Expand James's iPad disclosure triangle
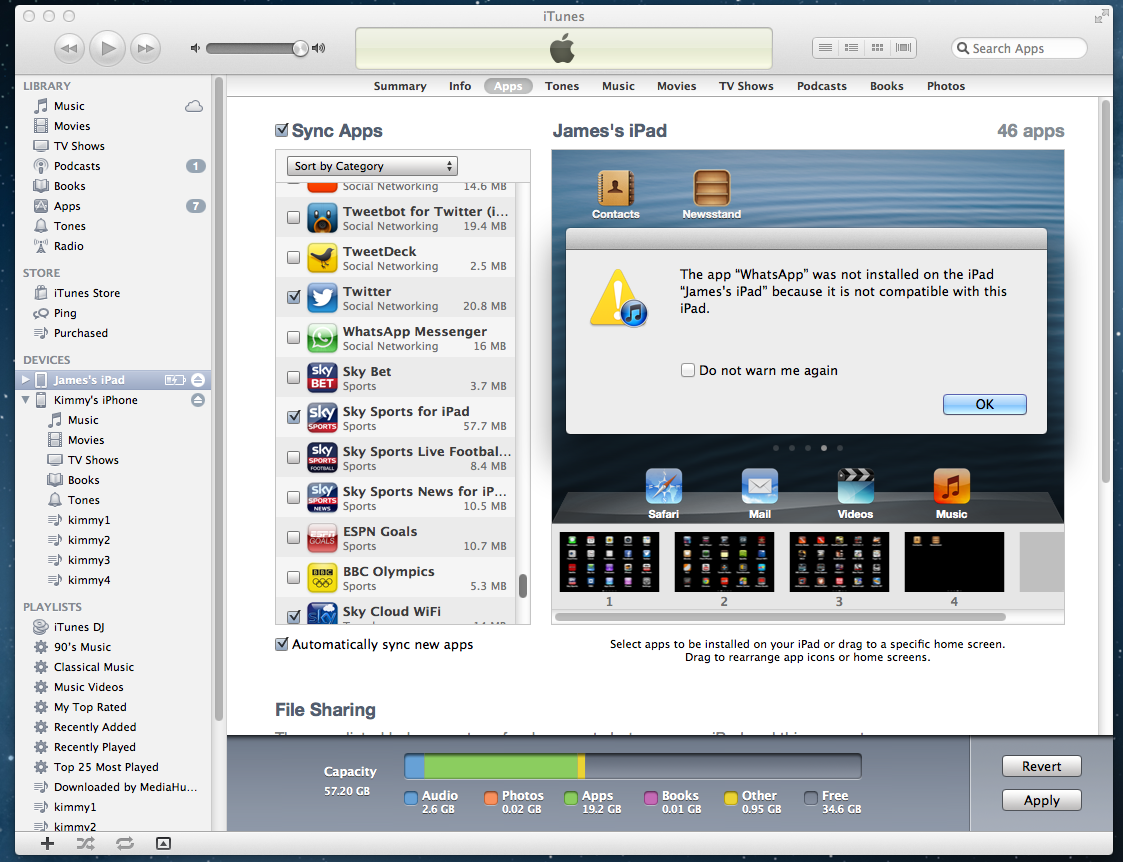Viewport: 1123px width, 862px height. click(x=26, y=379)
